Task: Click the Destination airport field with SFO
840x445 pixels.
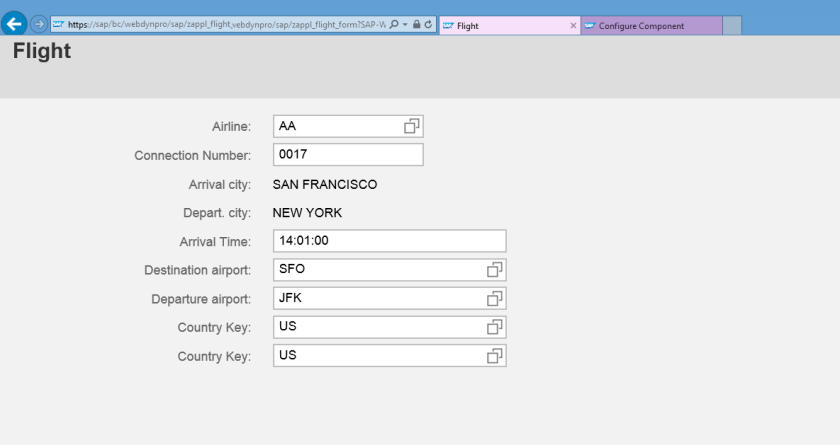Action: coord(389,270)
